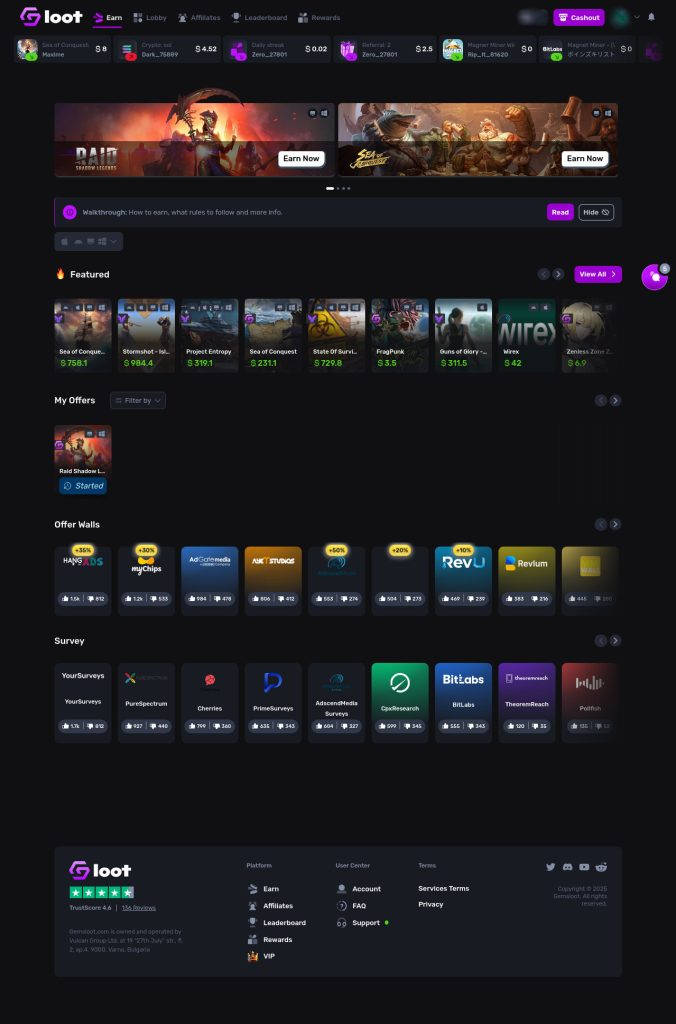The width and height of the screenshot is (676, 1024).
Task: Select the last banner carousel dot
Action: point(349,188)
